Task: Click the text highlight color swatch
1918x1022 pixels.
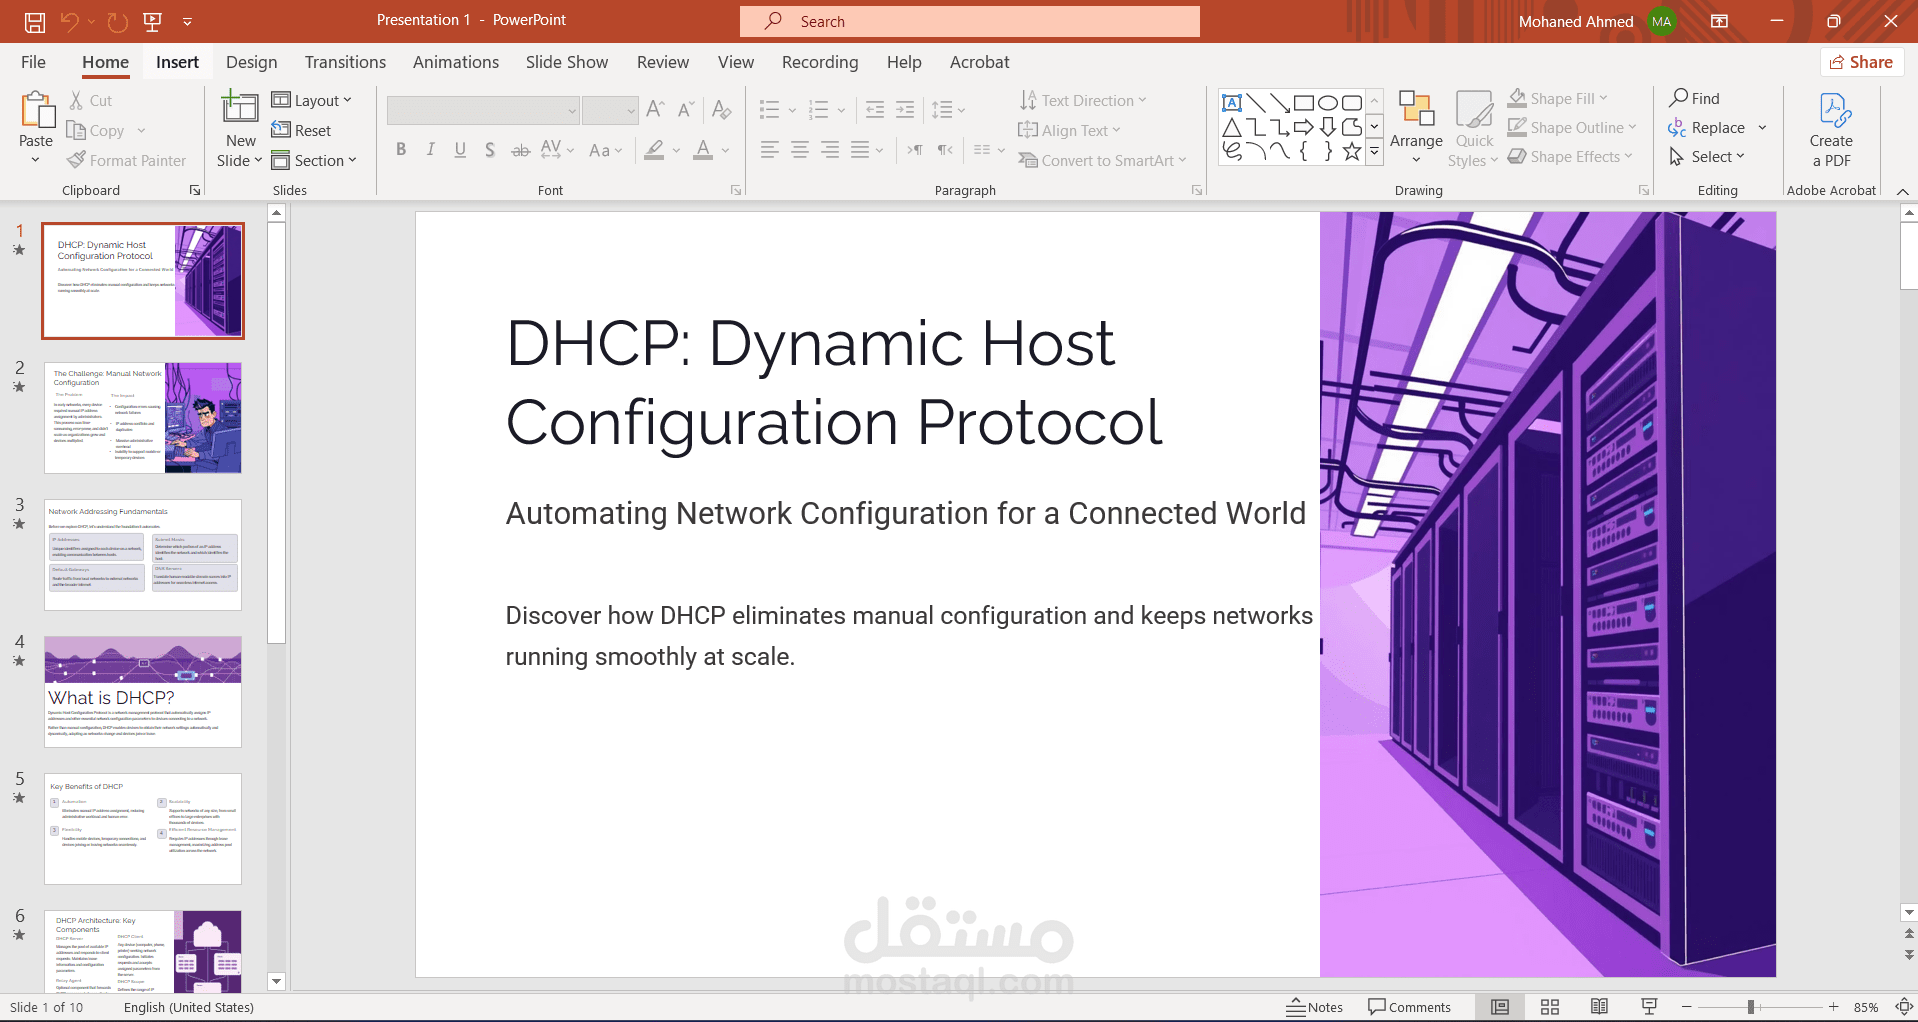Action: (654, 150)
